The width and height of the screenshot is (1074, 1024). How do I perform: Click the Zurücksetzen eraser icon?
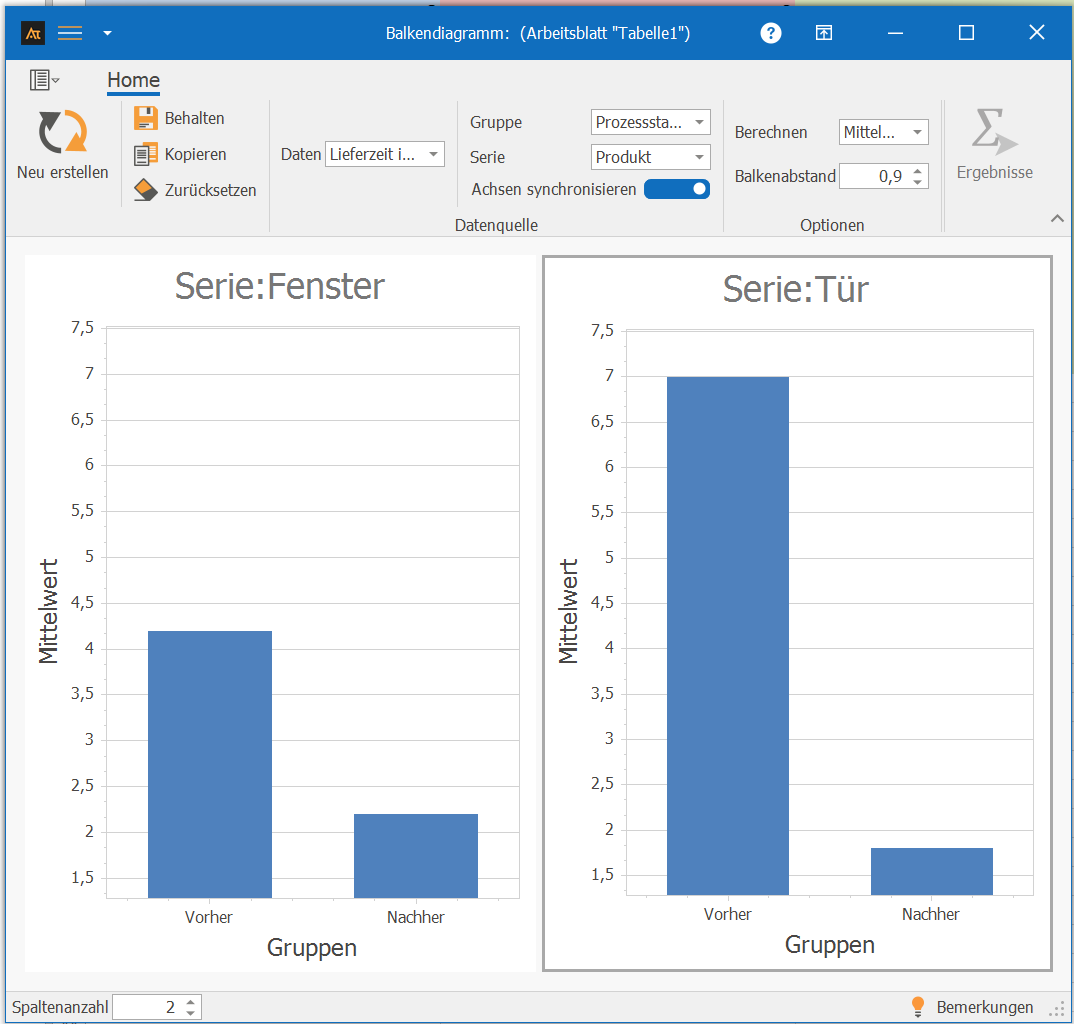(x=146, y=190)
